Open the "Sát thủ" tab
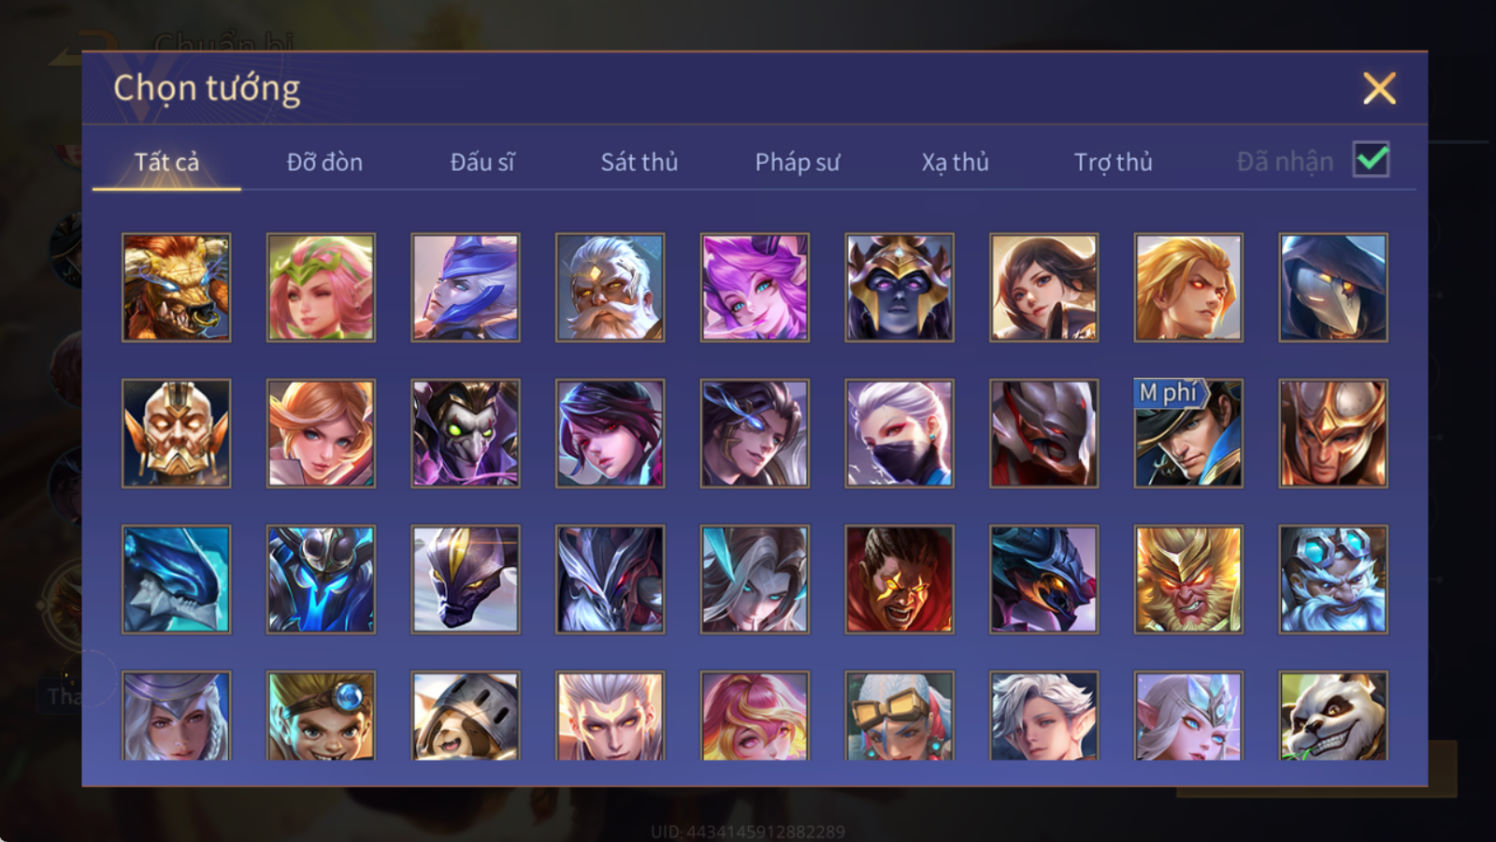The width and height of the screenshot is (1496, 842). pos(639,162)
